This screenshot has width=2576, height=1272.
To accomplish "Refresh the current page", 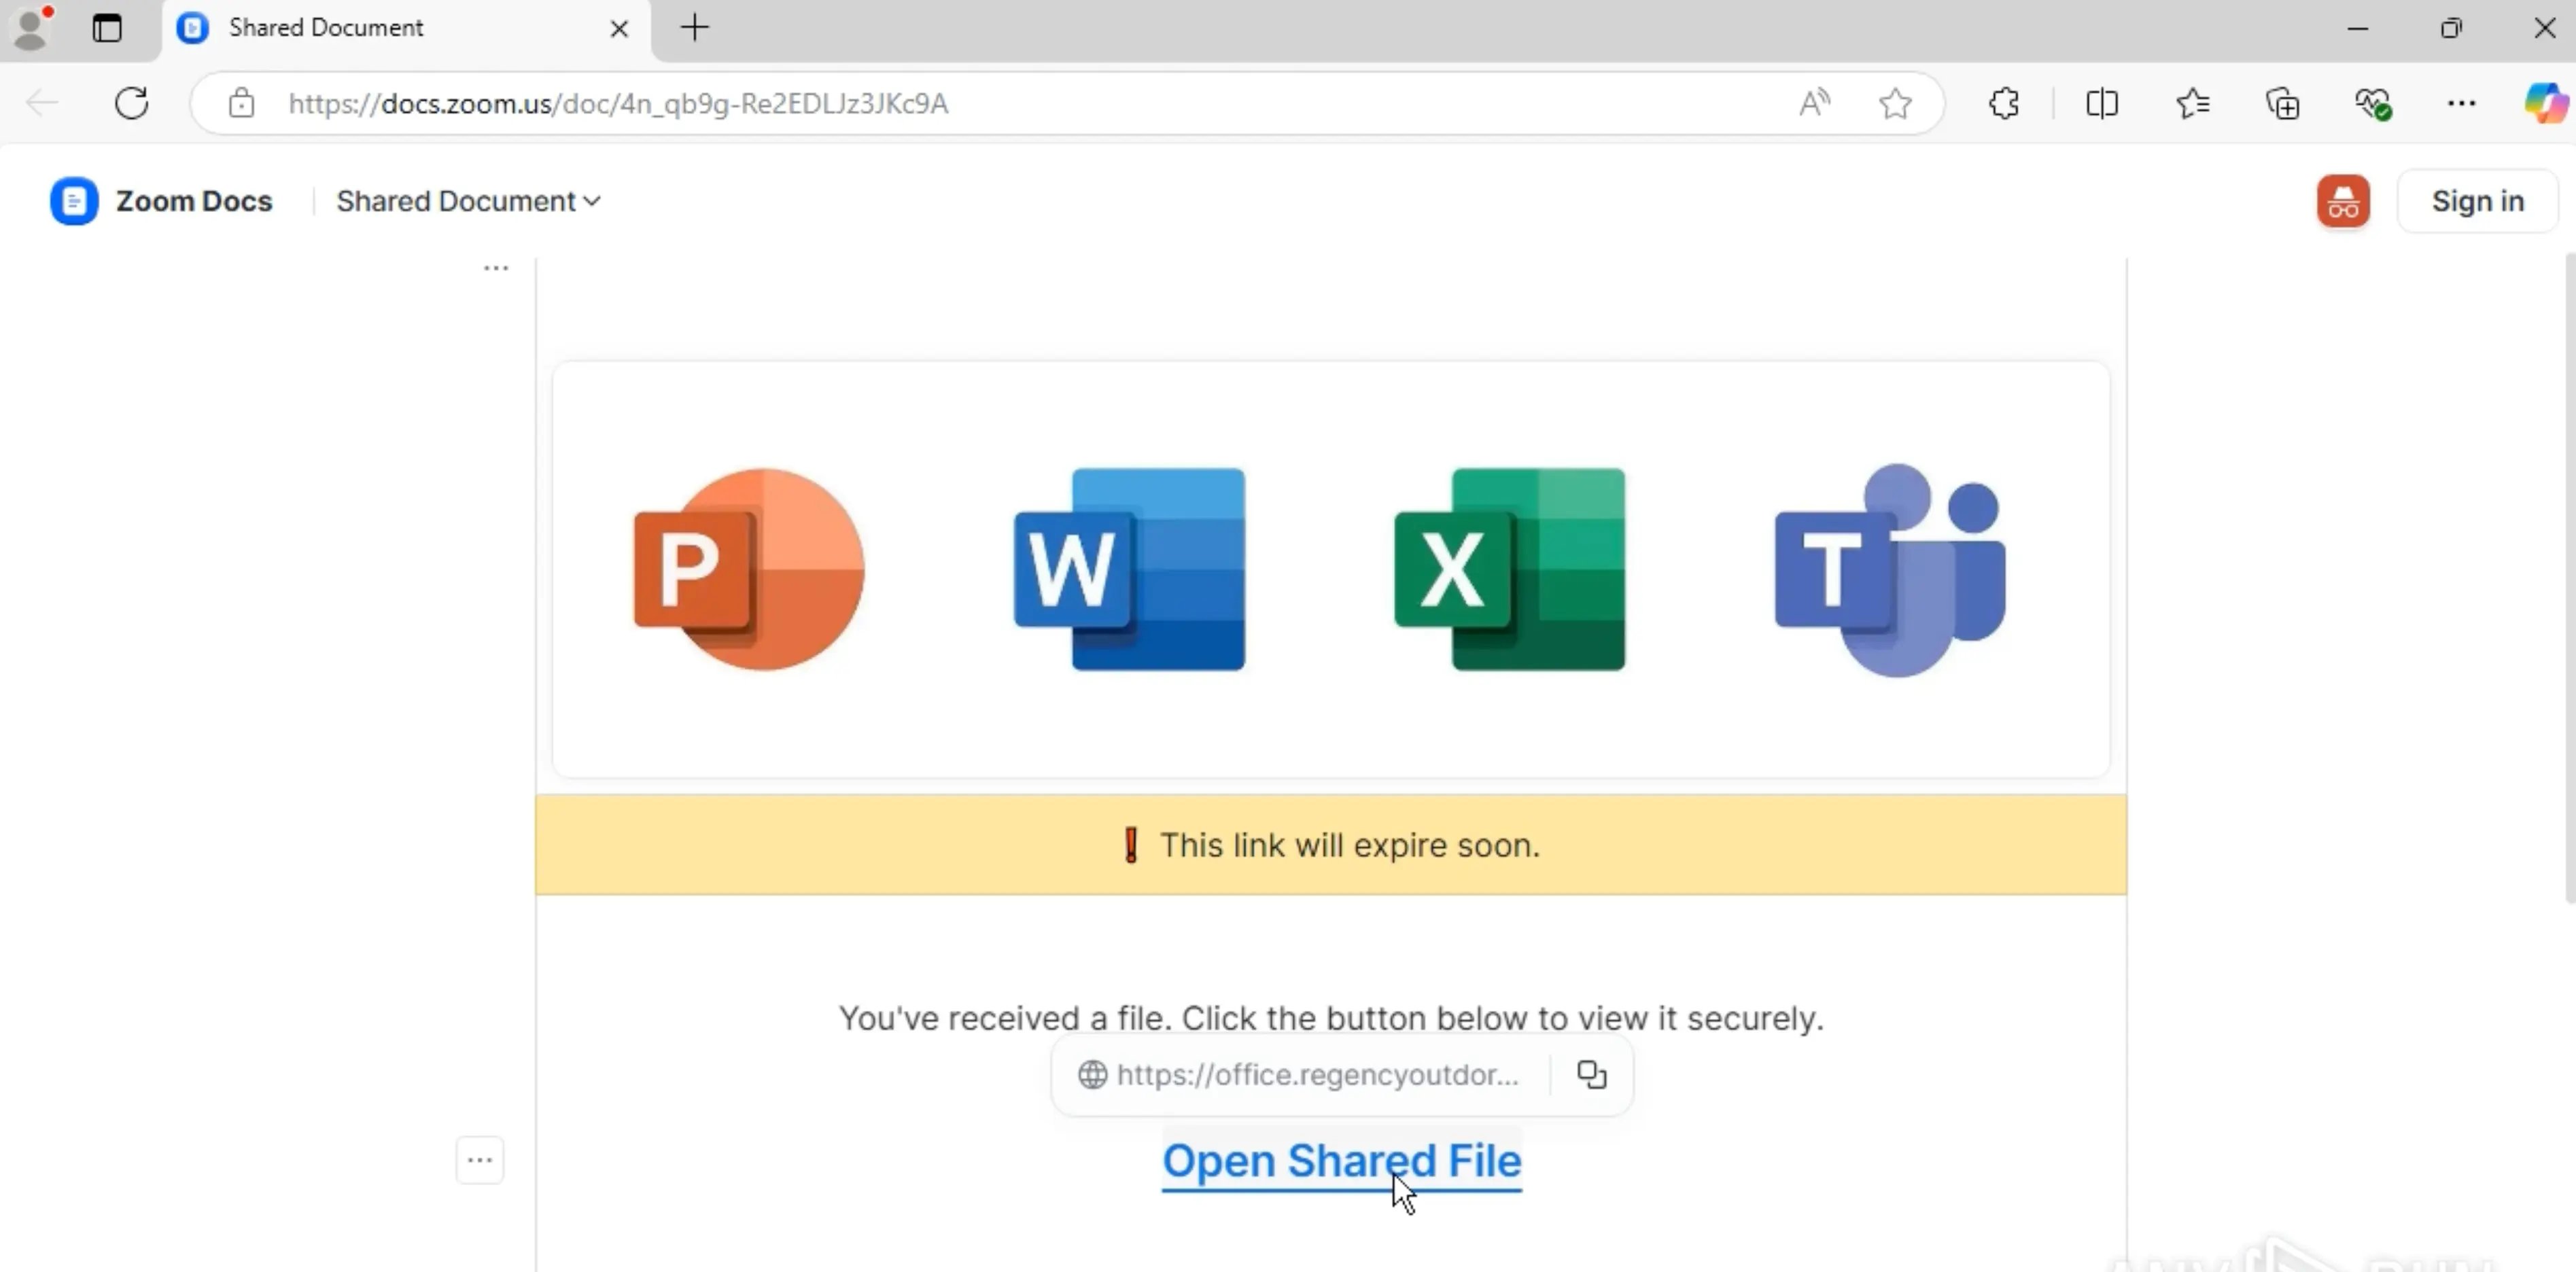I will [132, 103].
